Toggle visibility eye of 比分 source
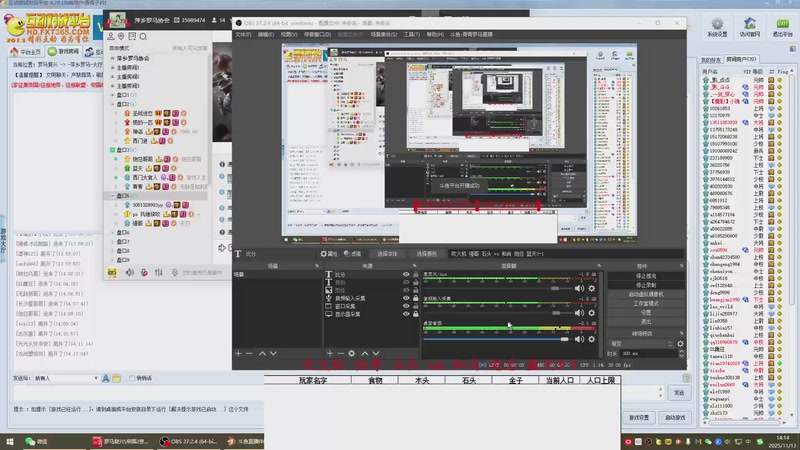The width and height of the screenshot is (800, 450). click(406, 274)
